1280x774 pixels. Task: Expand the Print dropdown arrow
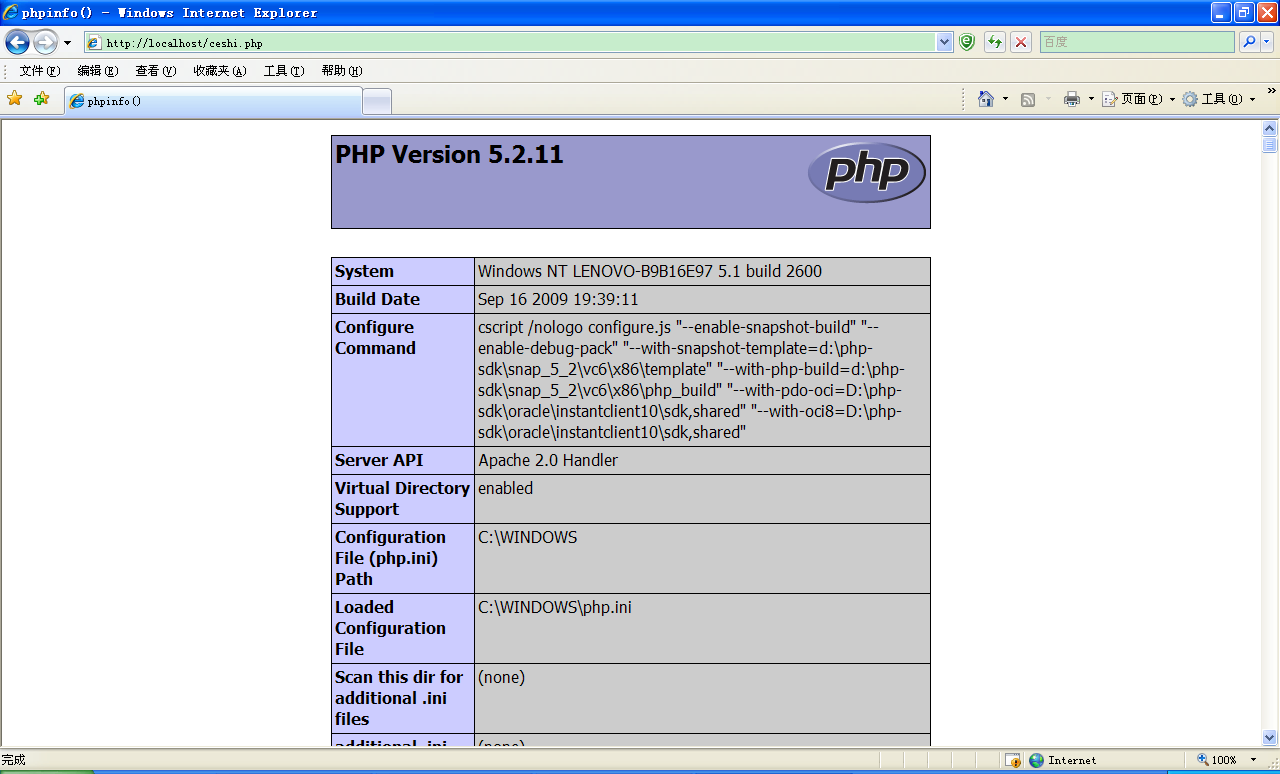tap(1091, 100)
